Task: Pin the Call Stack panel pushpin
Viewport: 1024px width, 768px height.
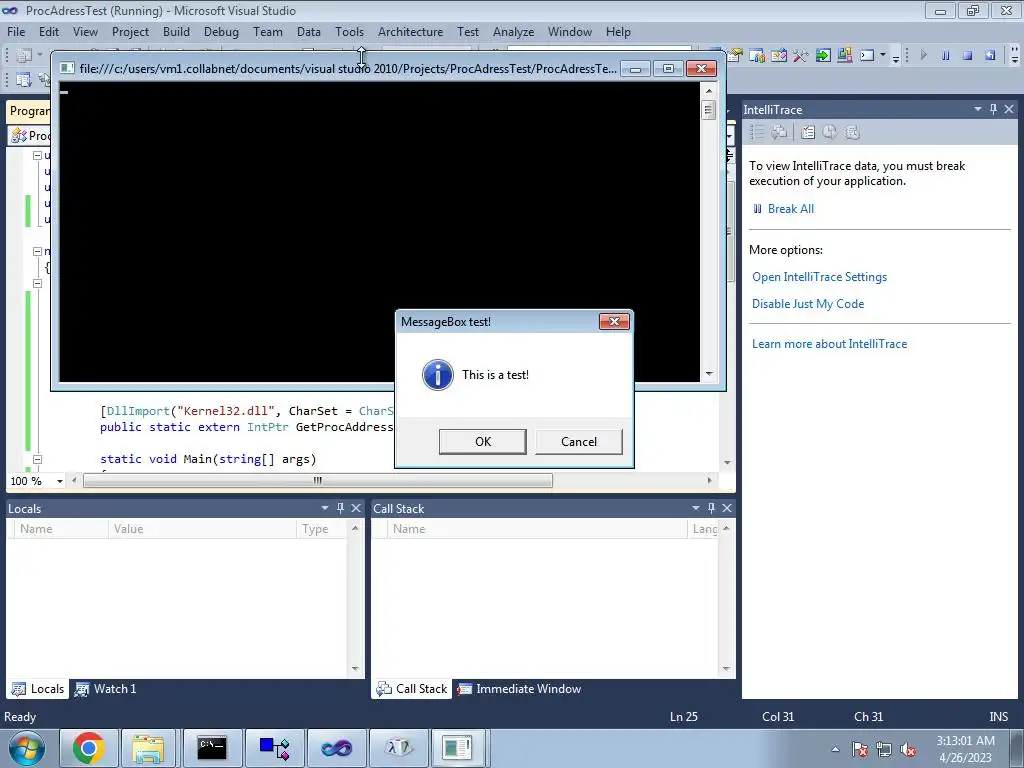Action: coord(711,508)
